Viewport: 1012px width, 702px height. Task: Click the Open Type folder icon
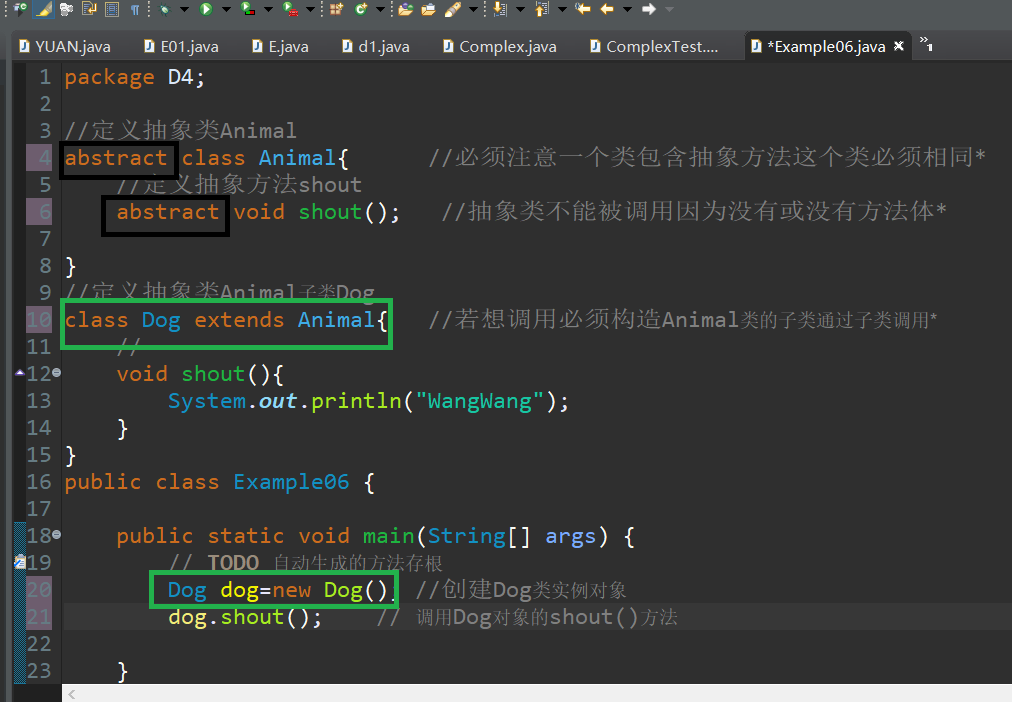point(406,9)
